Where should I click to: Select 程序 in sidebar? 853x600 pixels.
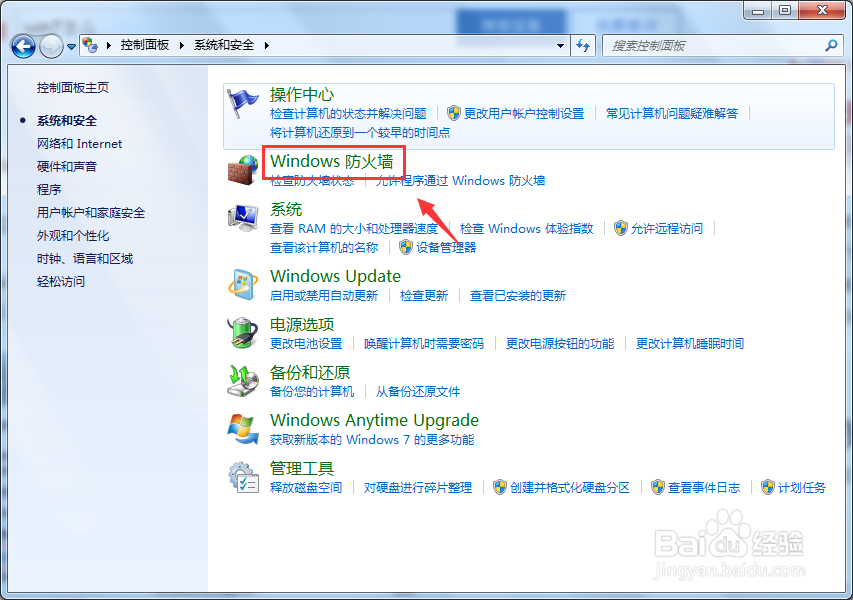49,189
